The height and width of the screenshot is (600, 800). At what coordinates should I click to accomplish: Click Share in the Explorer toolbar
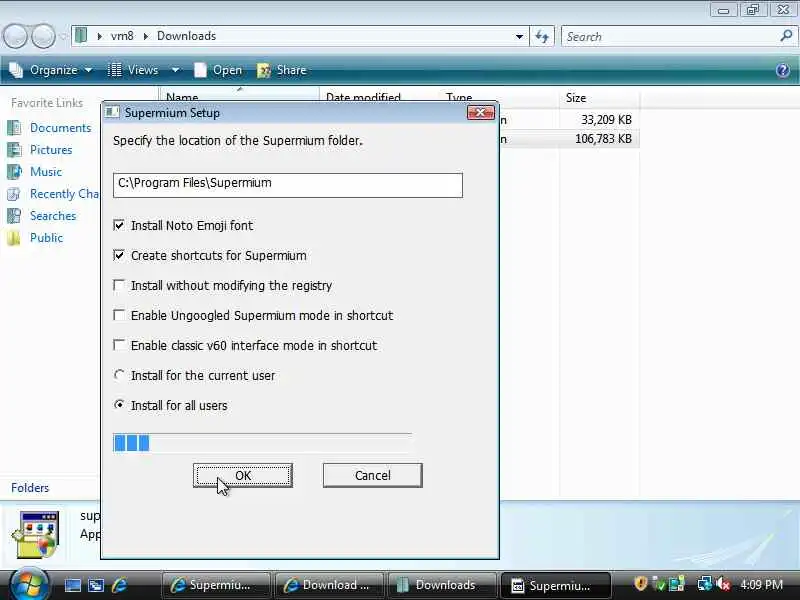(x=282, y=70)
